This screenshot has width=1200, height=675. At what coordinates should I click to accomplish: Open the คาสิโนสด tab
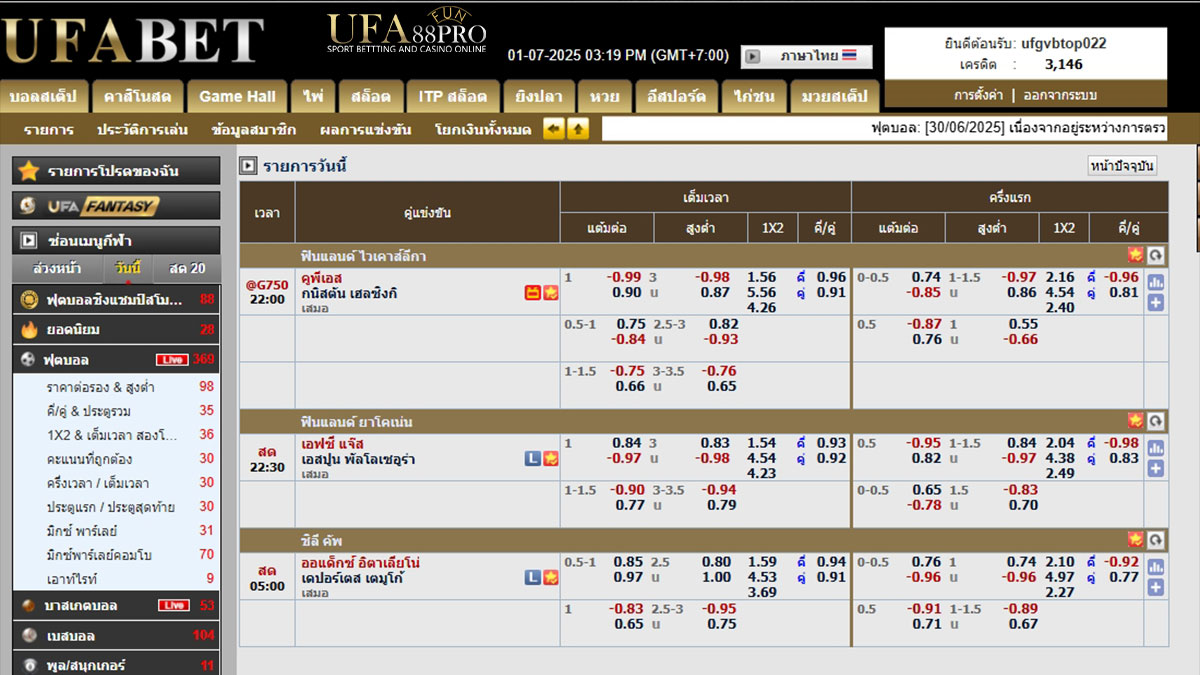[x=137, y=97]
